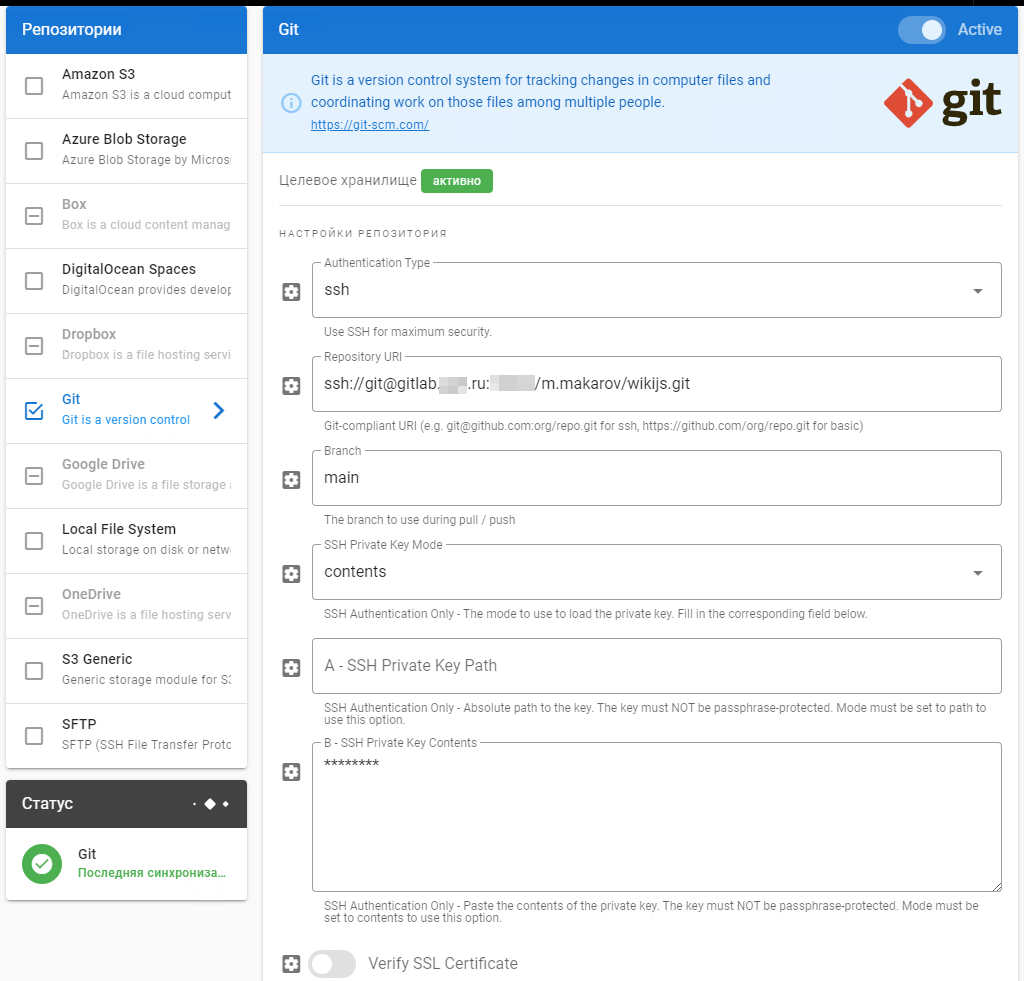Click the gear icon beside SSH Private Key Contents
Image resolution: width=1024 pixels, height=981 pixels.
coord(291,772)
